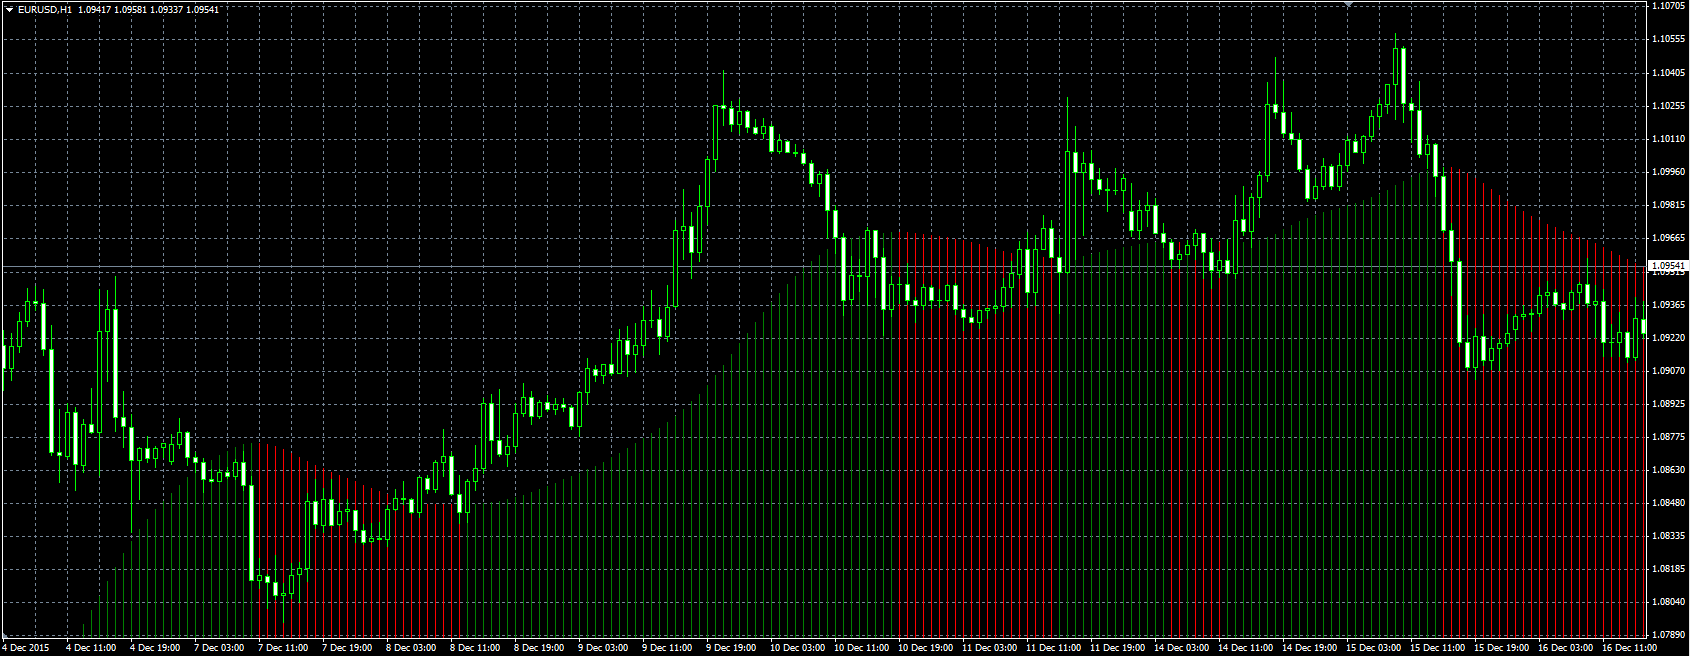This screenshot has height=656, width=1690.
Task: Click the 1.10555 price axis label
Action: pos(1667,39)
